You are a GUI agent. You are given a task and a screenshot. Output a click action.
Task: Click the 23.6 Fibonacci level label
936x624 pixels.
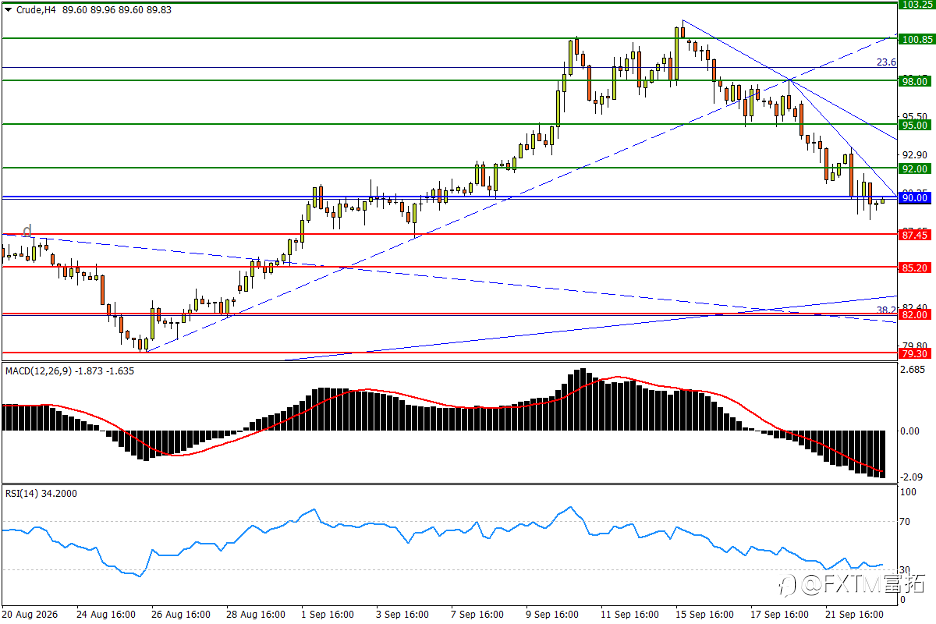886,62
